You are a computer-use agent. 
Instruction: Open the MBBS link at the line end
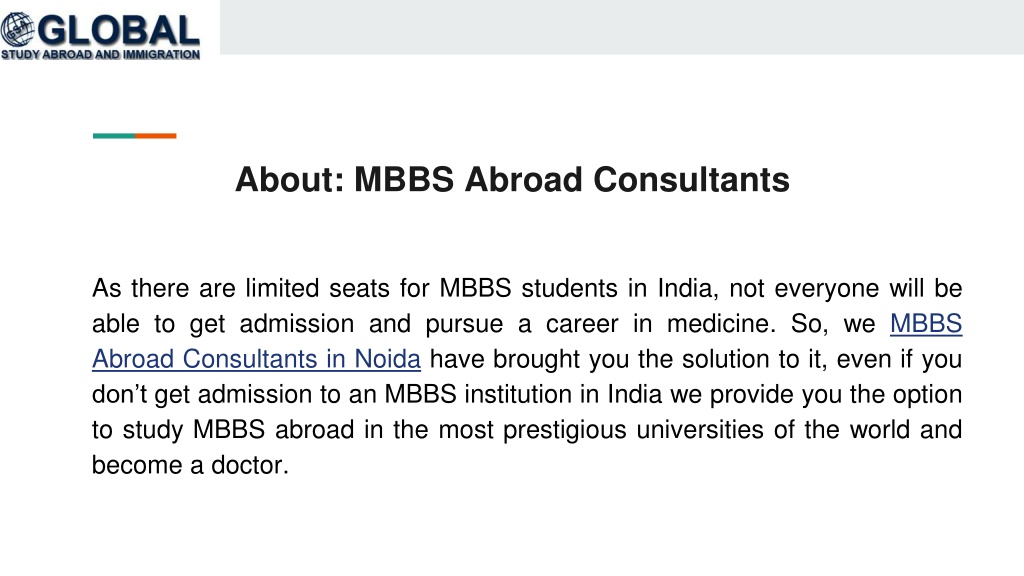coord(925,324)
